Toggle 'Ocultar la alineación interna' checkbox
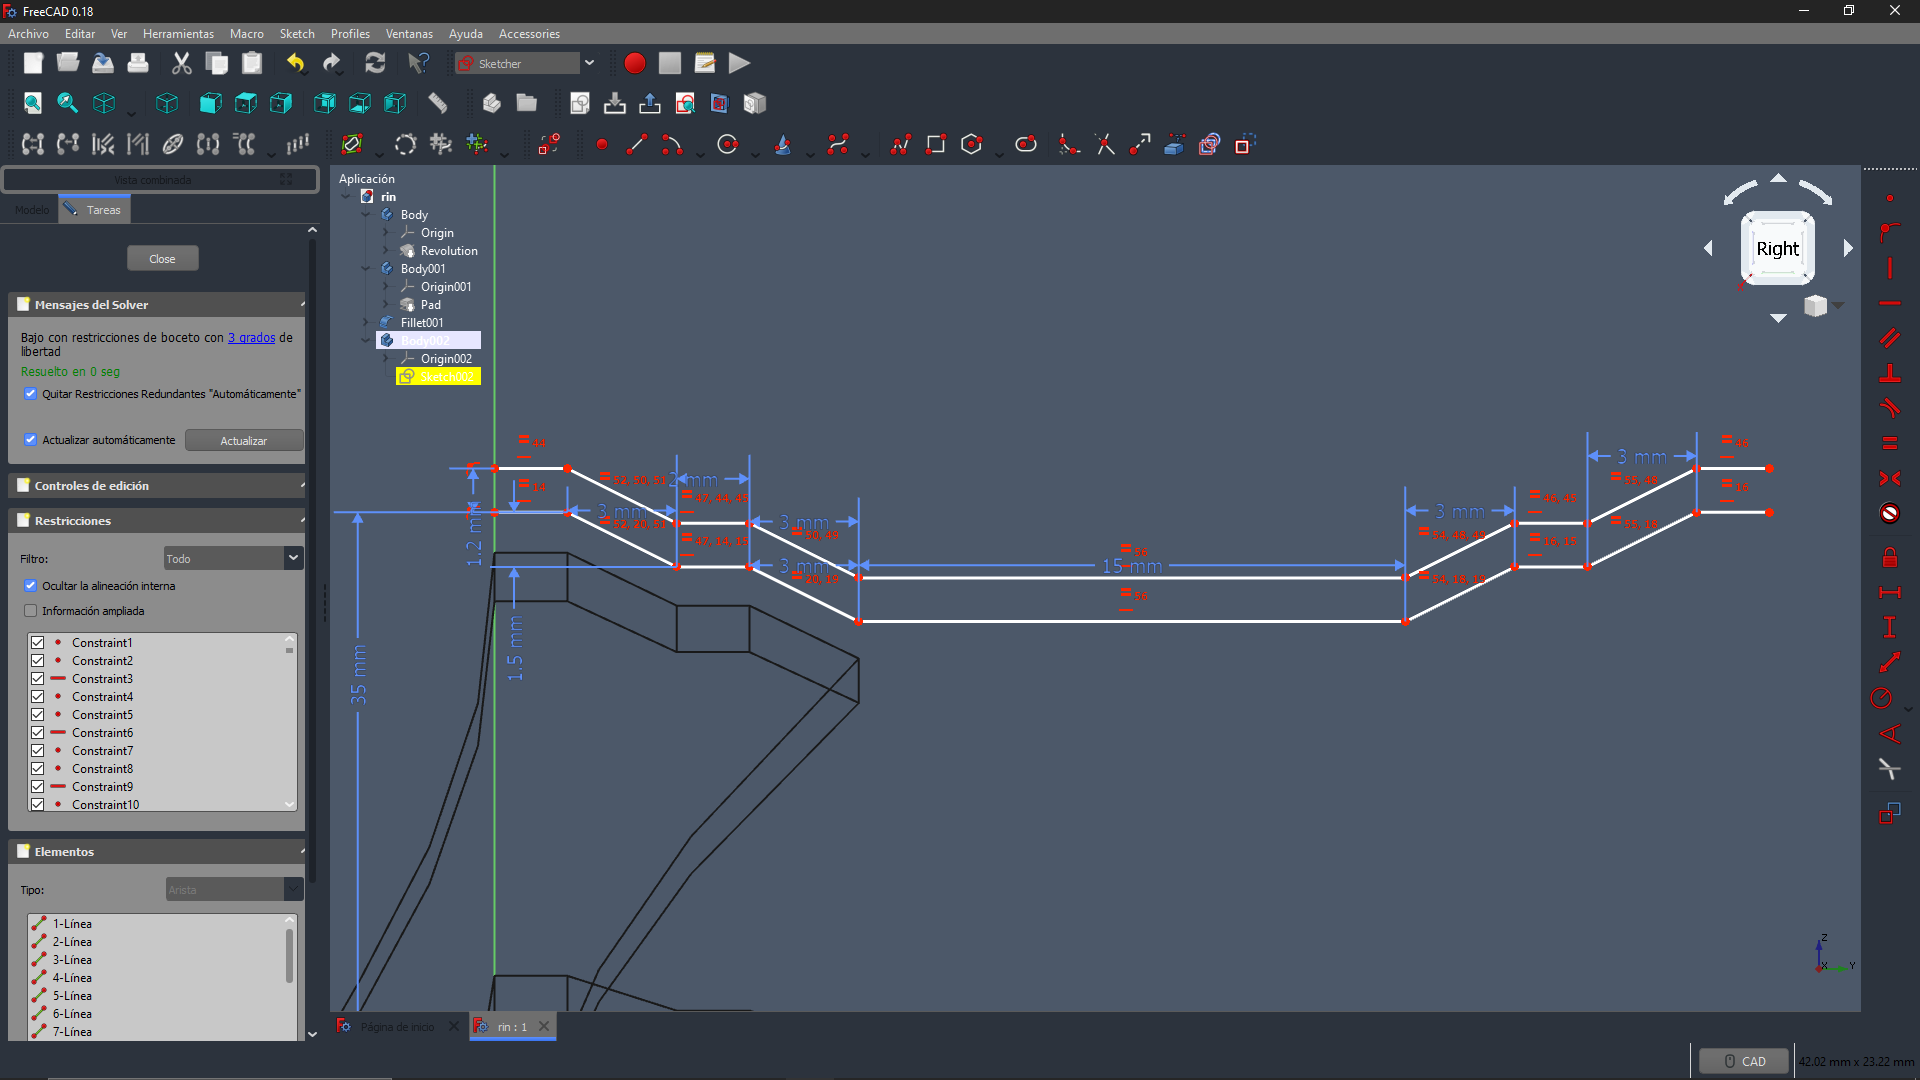This screenshot has height=1080, width=1920. 31,586
